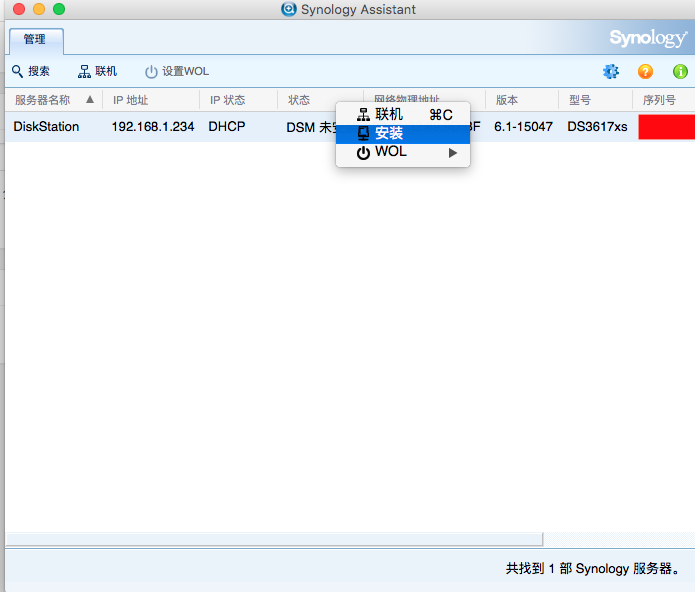
Task: Click the red close window button
Action: [x=19, y=9]
